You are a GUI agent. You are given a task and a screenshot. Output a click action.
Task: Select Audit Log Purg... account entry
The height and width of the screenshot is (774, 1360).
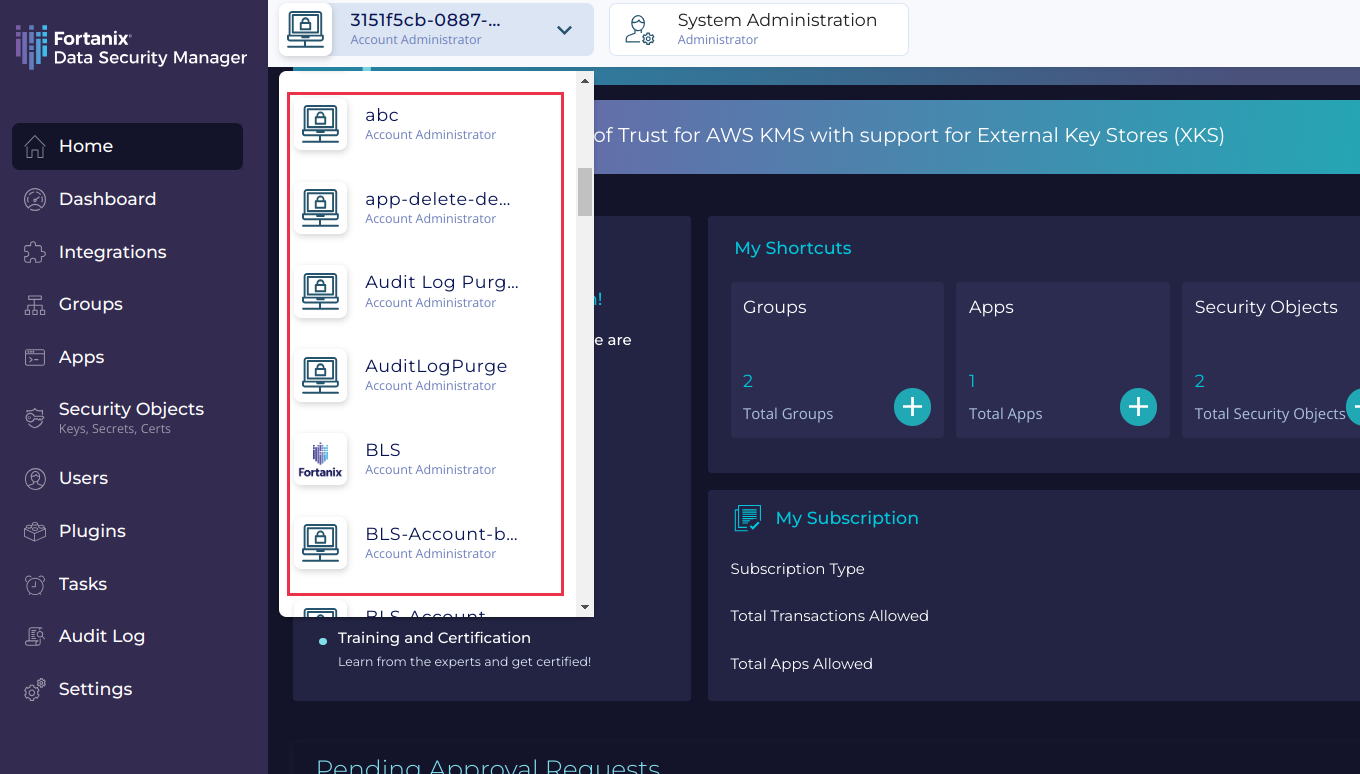[441, 291]
